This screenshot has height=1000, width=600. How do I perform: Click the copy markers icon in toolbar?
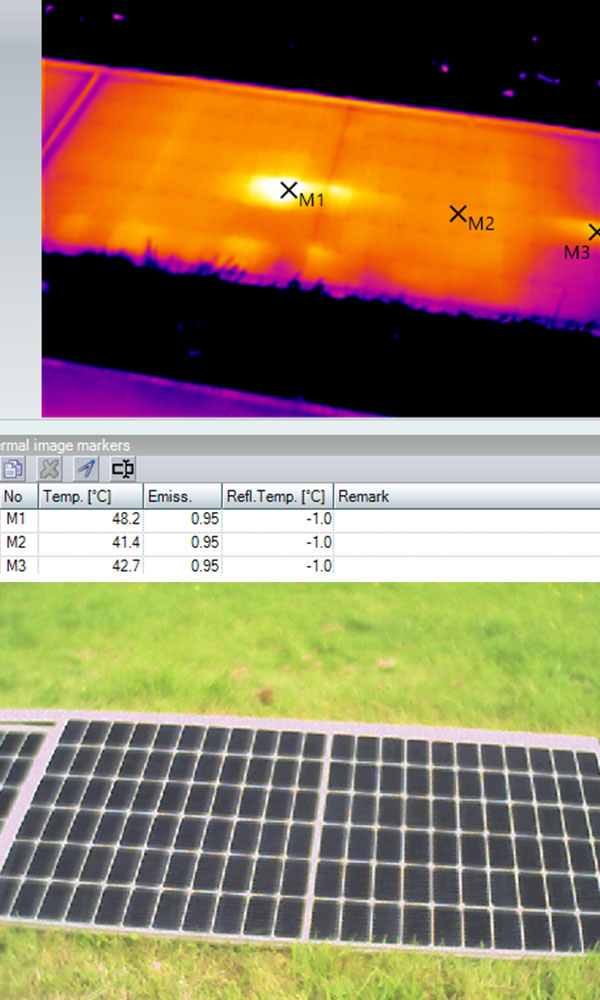click(12, 469)
